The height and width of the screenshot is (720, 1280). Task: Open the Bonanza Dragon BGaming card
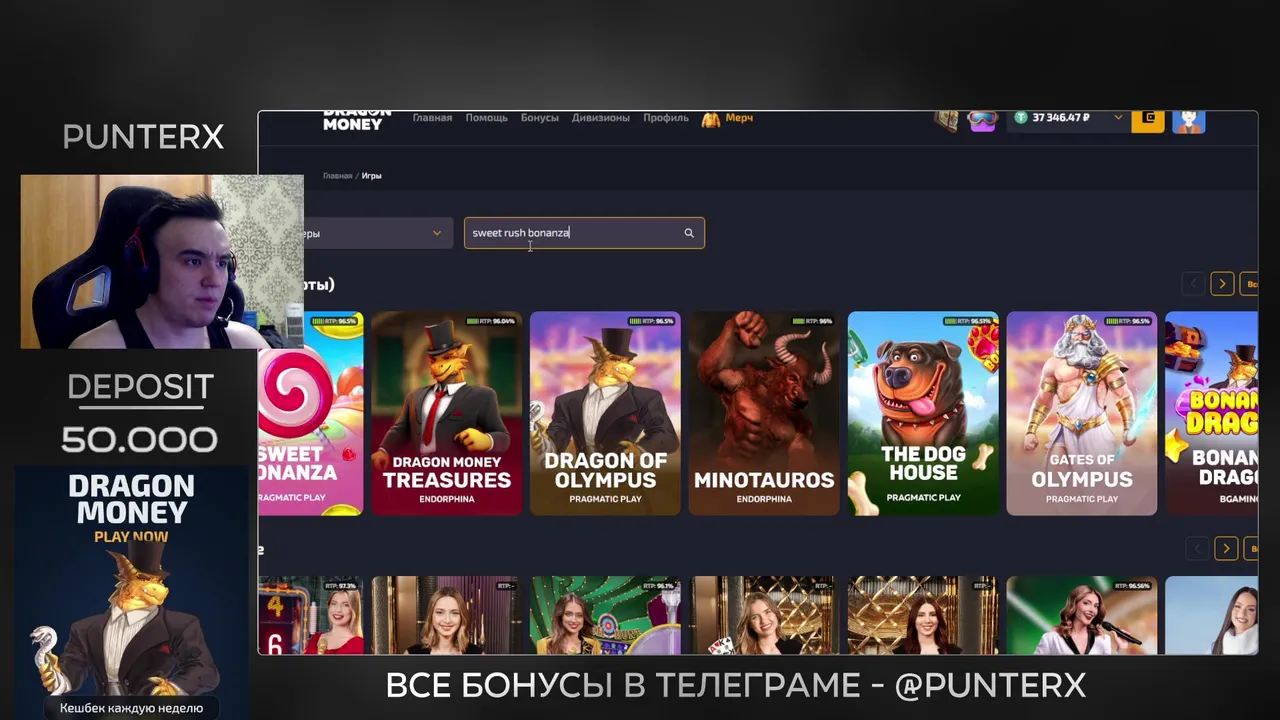coord(1212,413)
